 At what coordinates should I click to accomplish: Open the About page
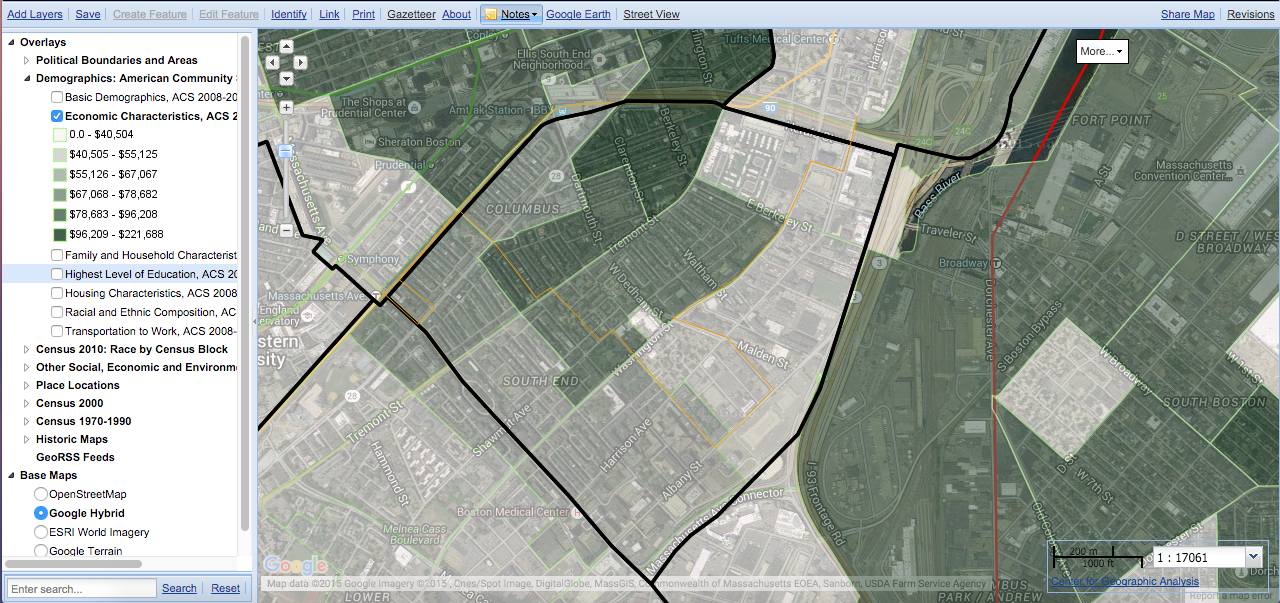456,15
